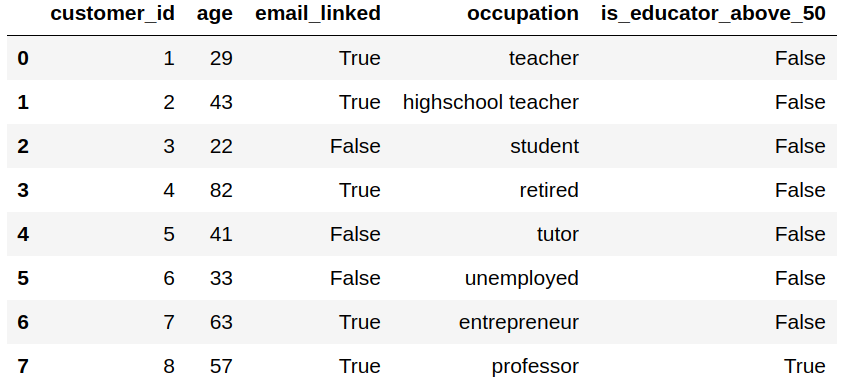Click the age column header

click(214, 14)
